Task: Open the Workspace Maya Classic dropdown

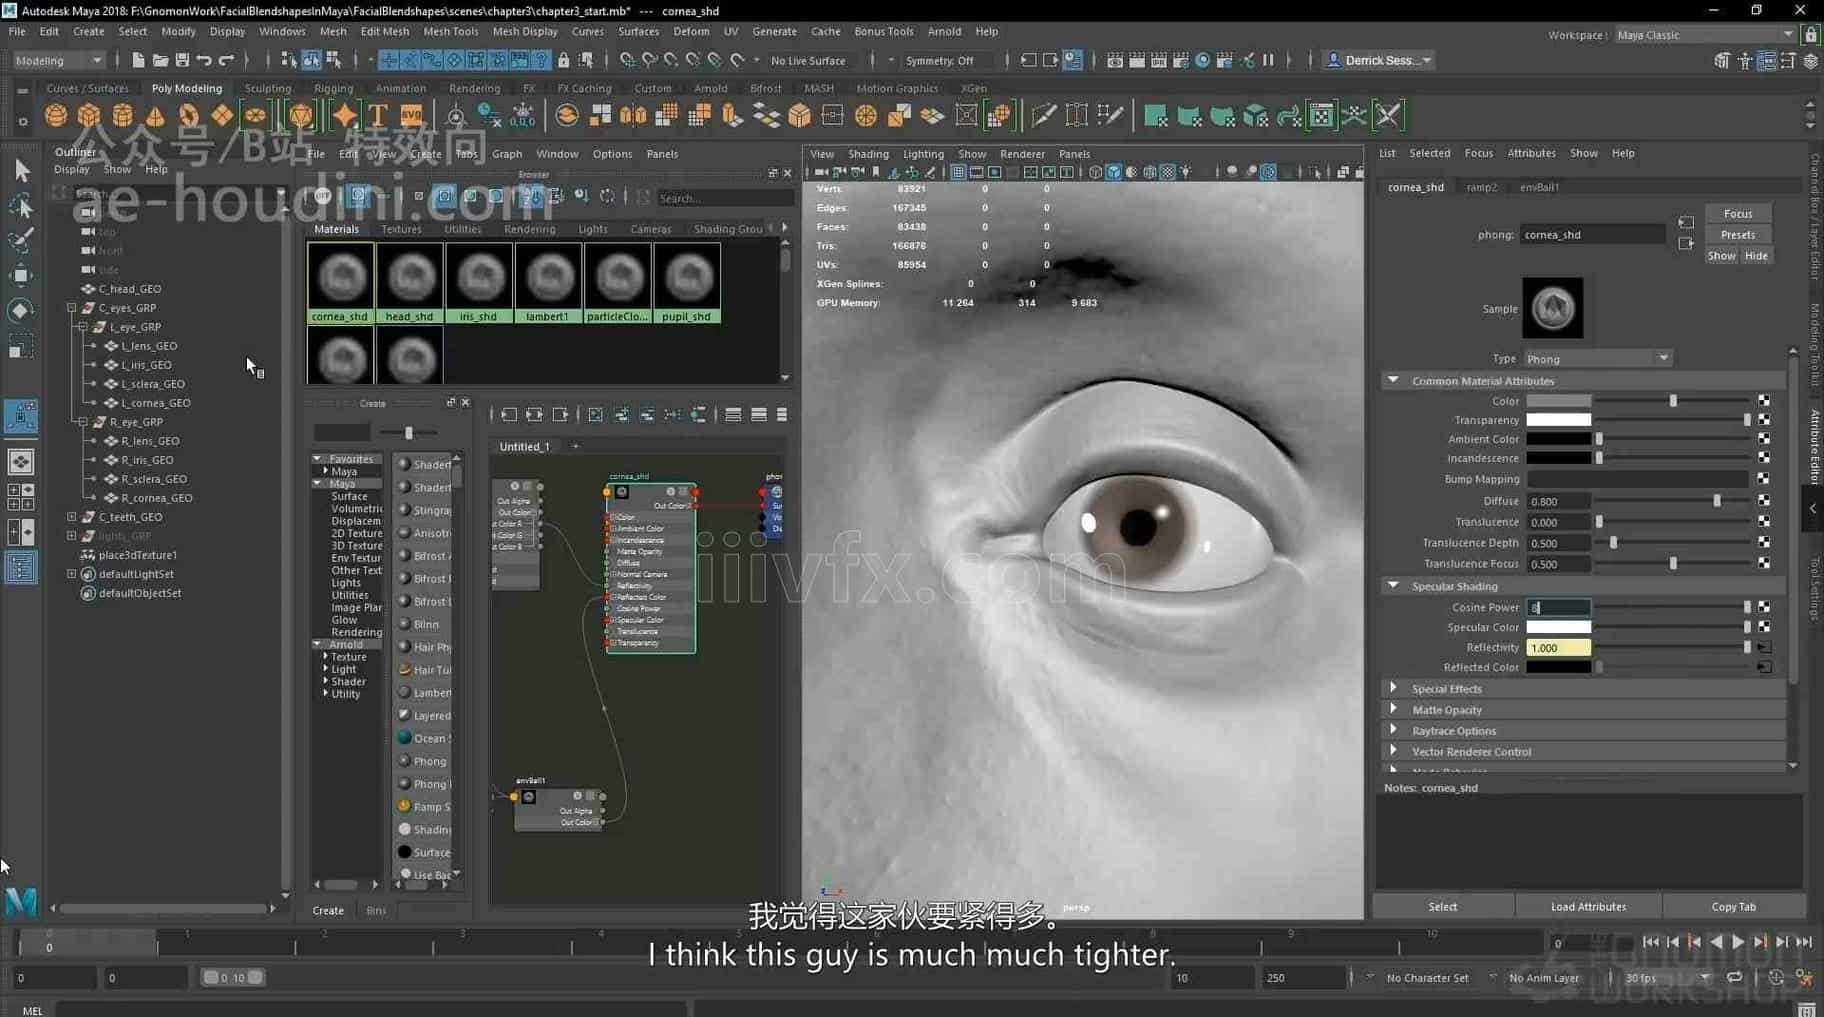Action: 1705,35
